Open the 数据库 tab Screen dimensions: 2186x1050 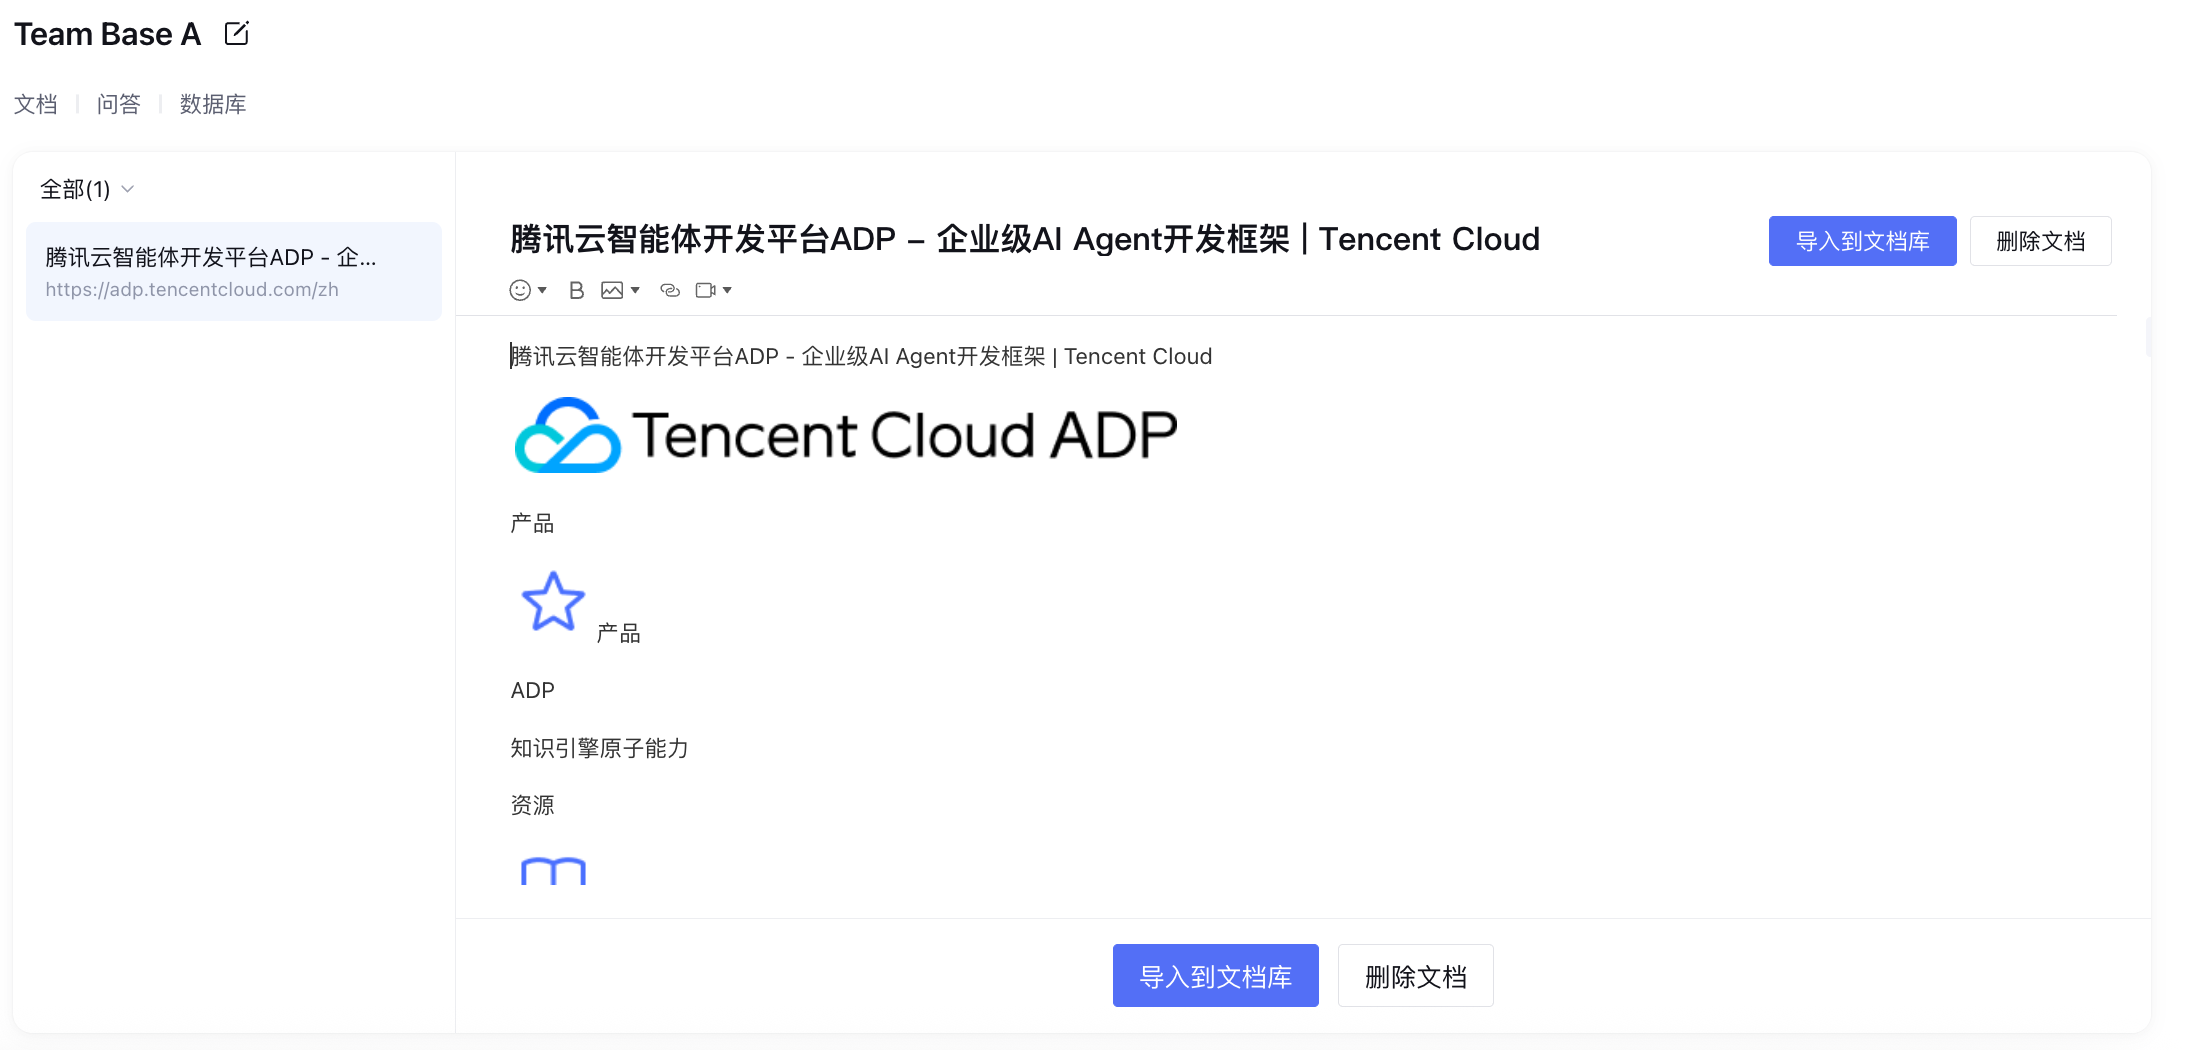click(x=213, y=104)
